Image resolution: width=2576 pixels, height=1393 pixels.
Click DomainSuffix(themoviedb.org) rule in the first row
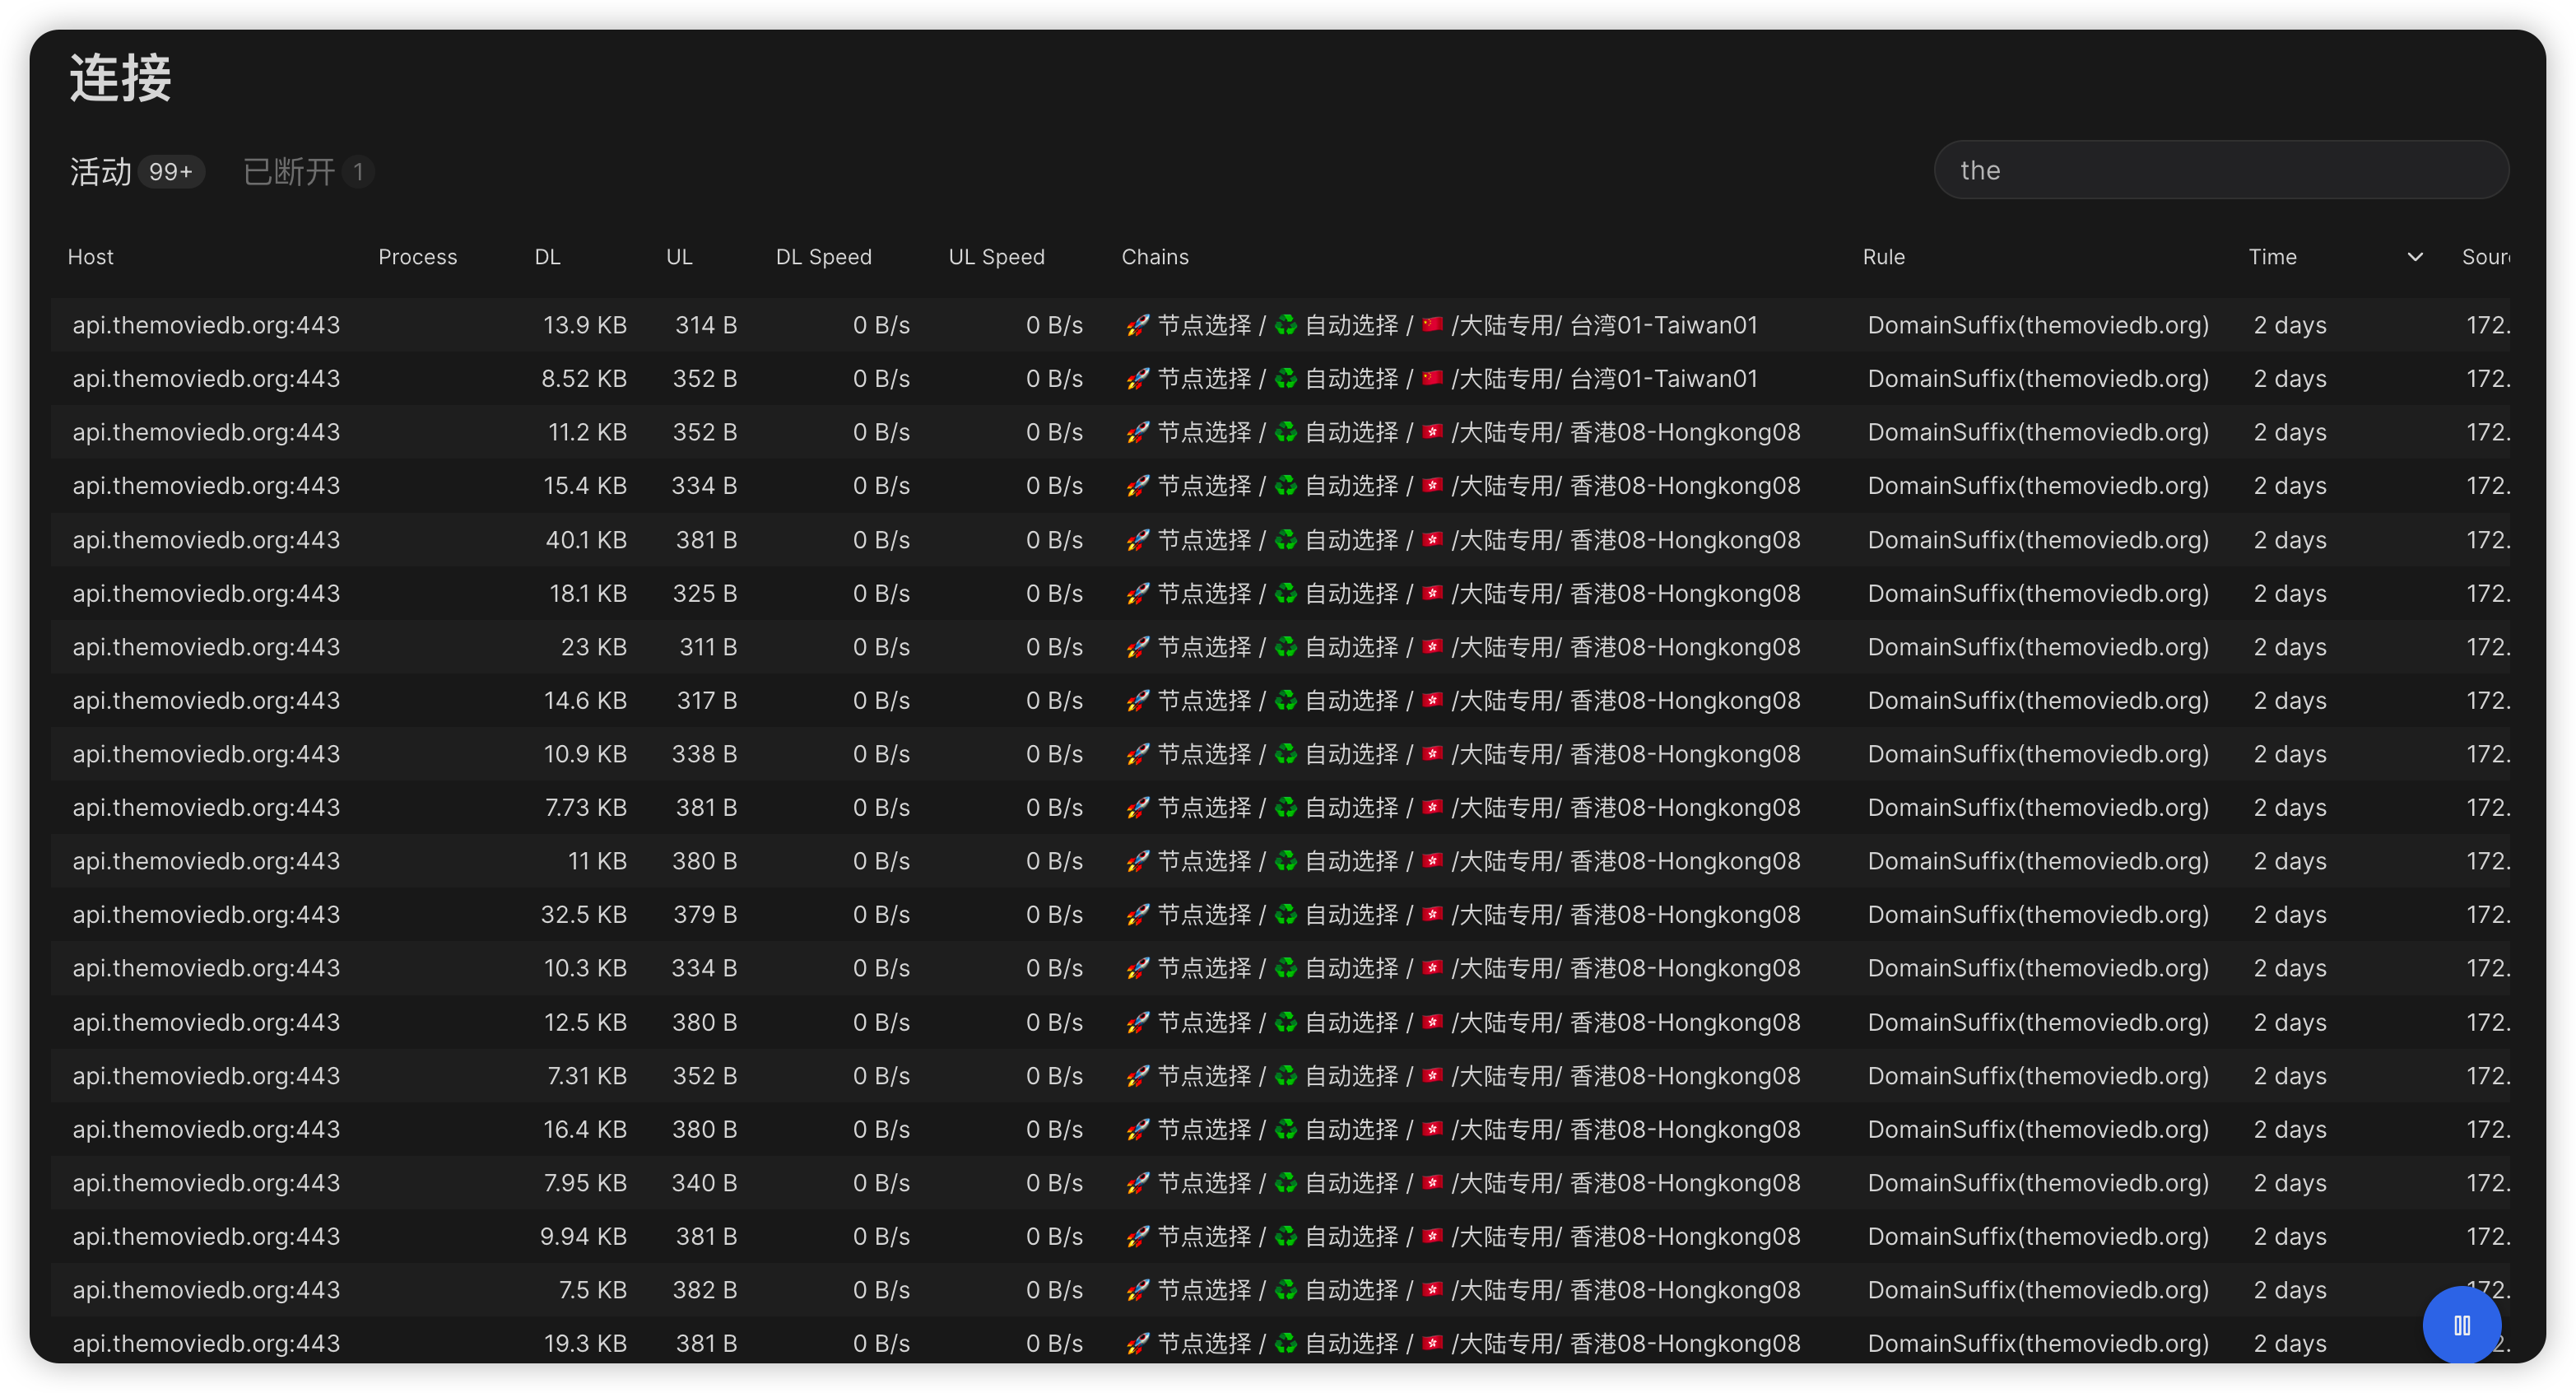click(2038, 324)
